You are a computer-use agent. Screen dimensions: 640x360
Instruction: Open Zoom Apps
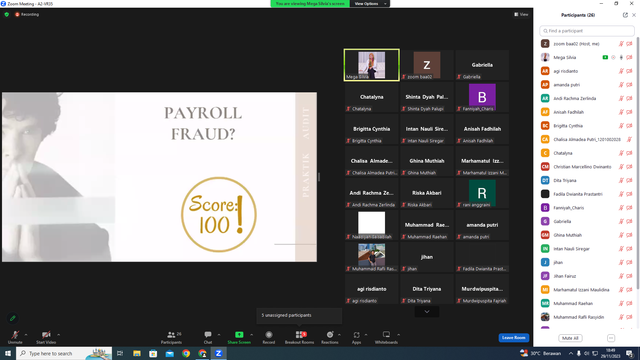click(x=356, y=337)
